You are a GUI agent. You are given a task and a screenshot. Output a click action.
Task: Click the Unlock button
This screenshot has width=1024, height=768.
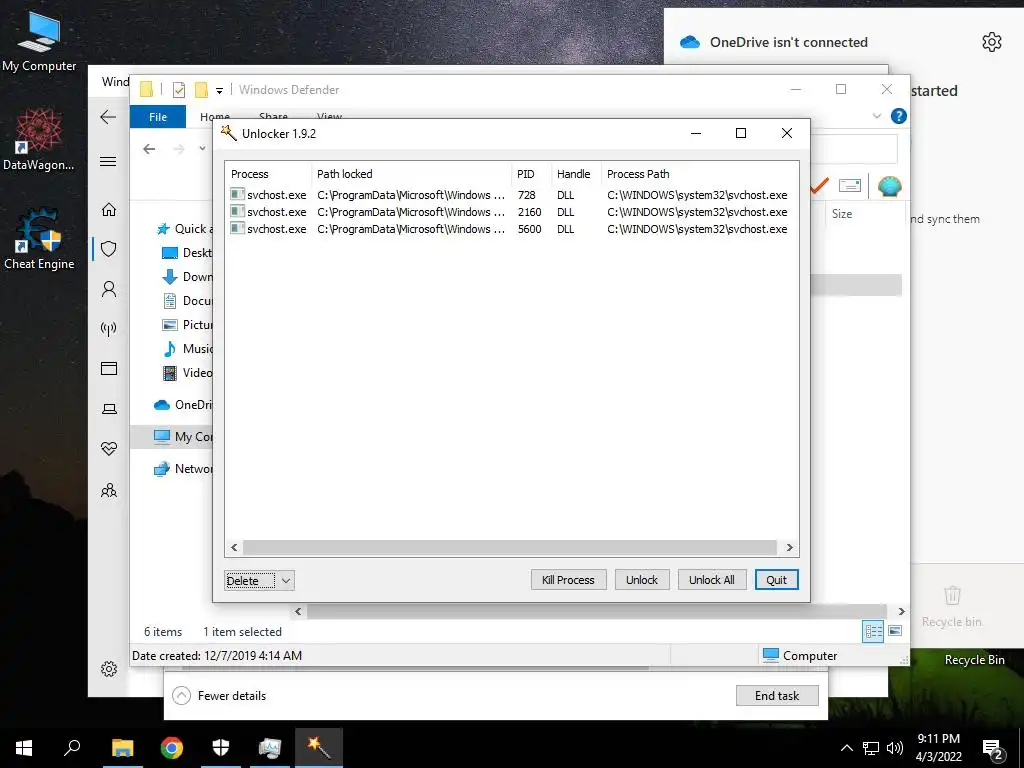click(x=642, y=580)
